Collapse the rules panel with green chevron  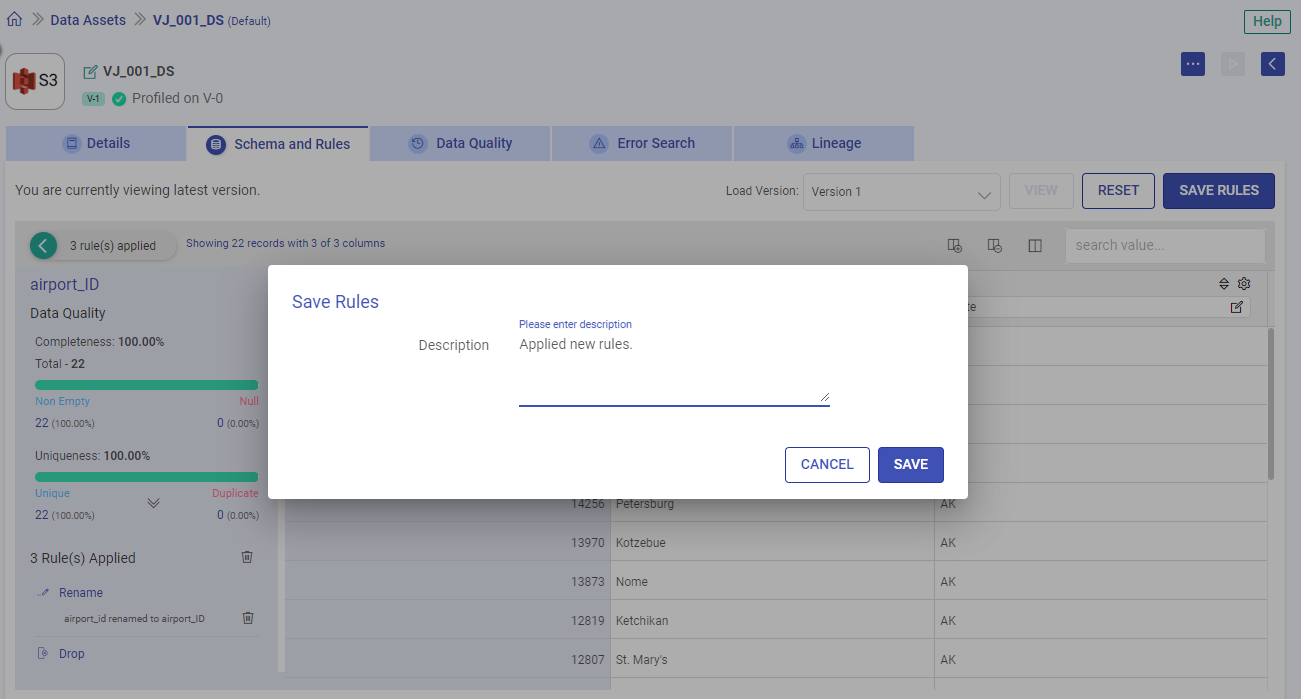pyautogui.click(x=43, y=245)
